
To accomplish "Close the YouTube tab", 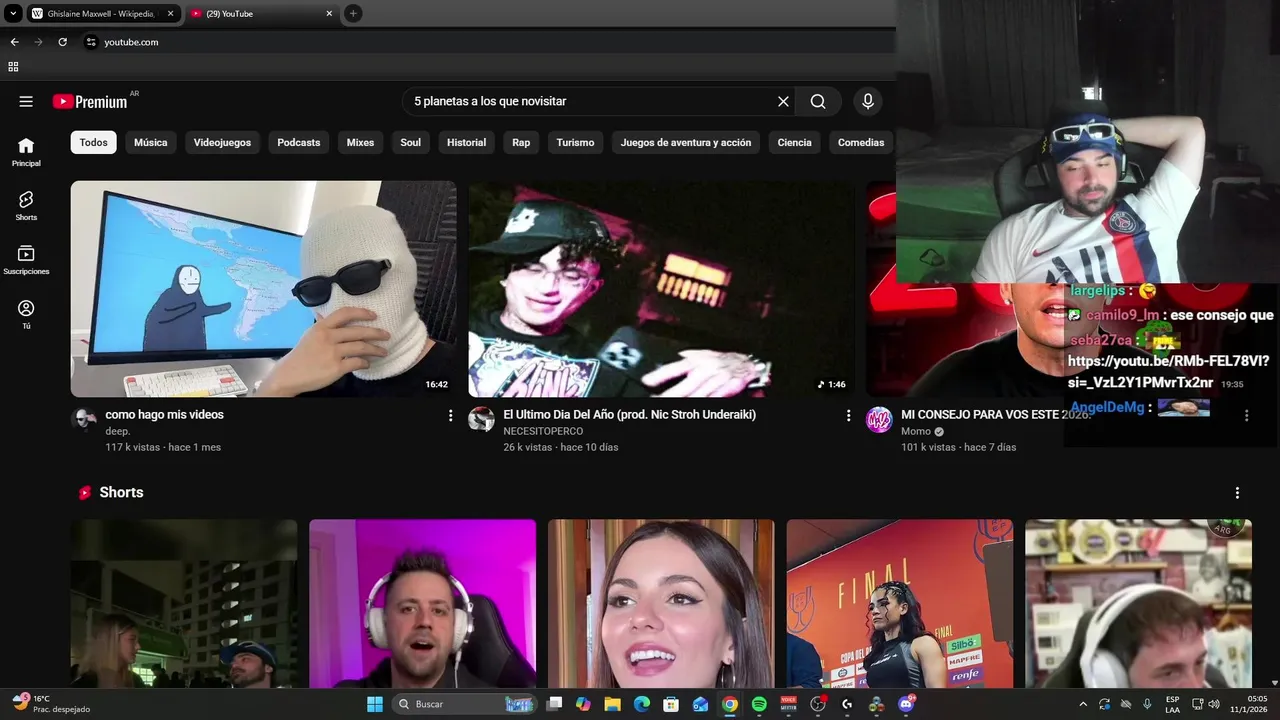I will click(x=329, y=14).
